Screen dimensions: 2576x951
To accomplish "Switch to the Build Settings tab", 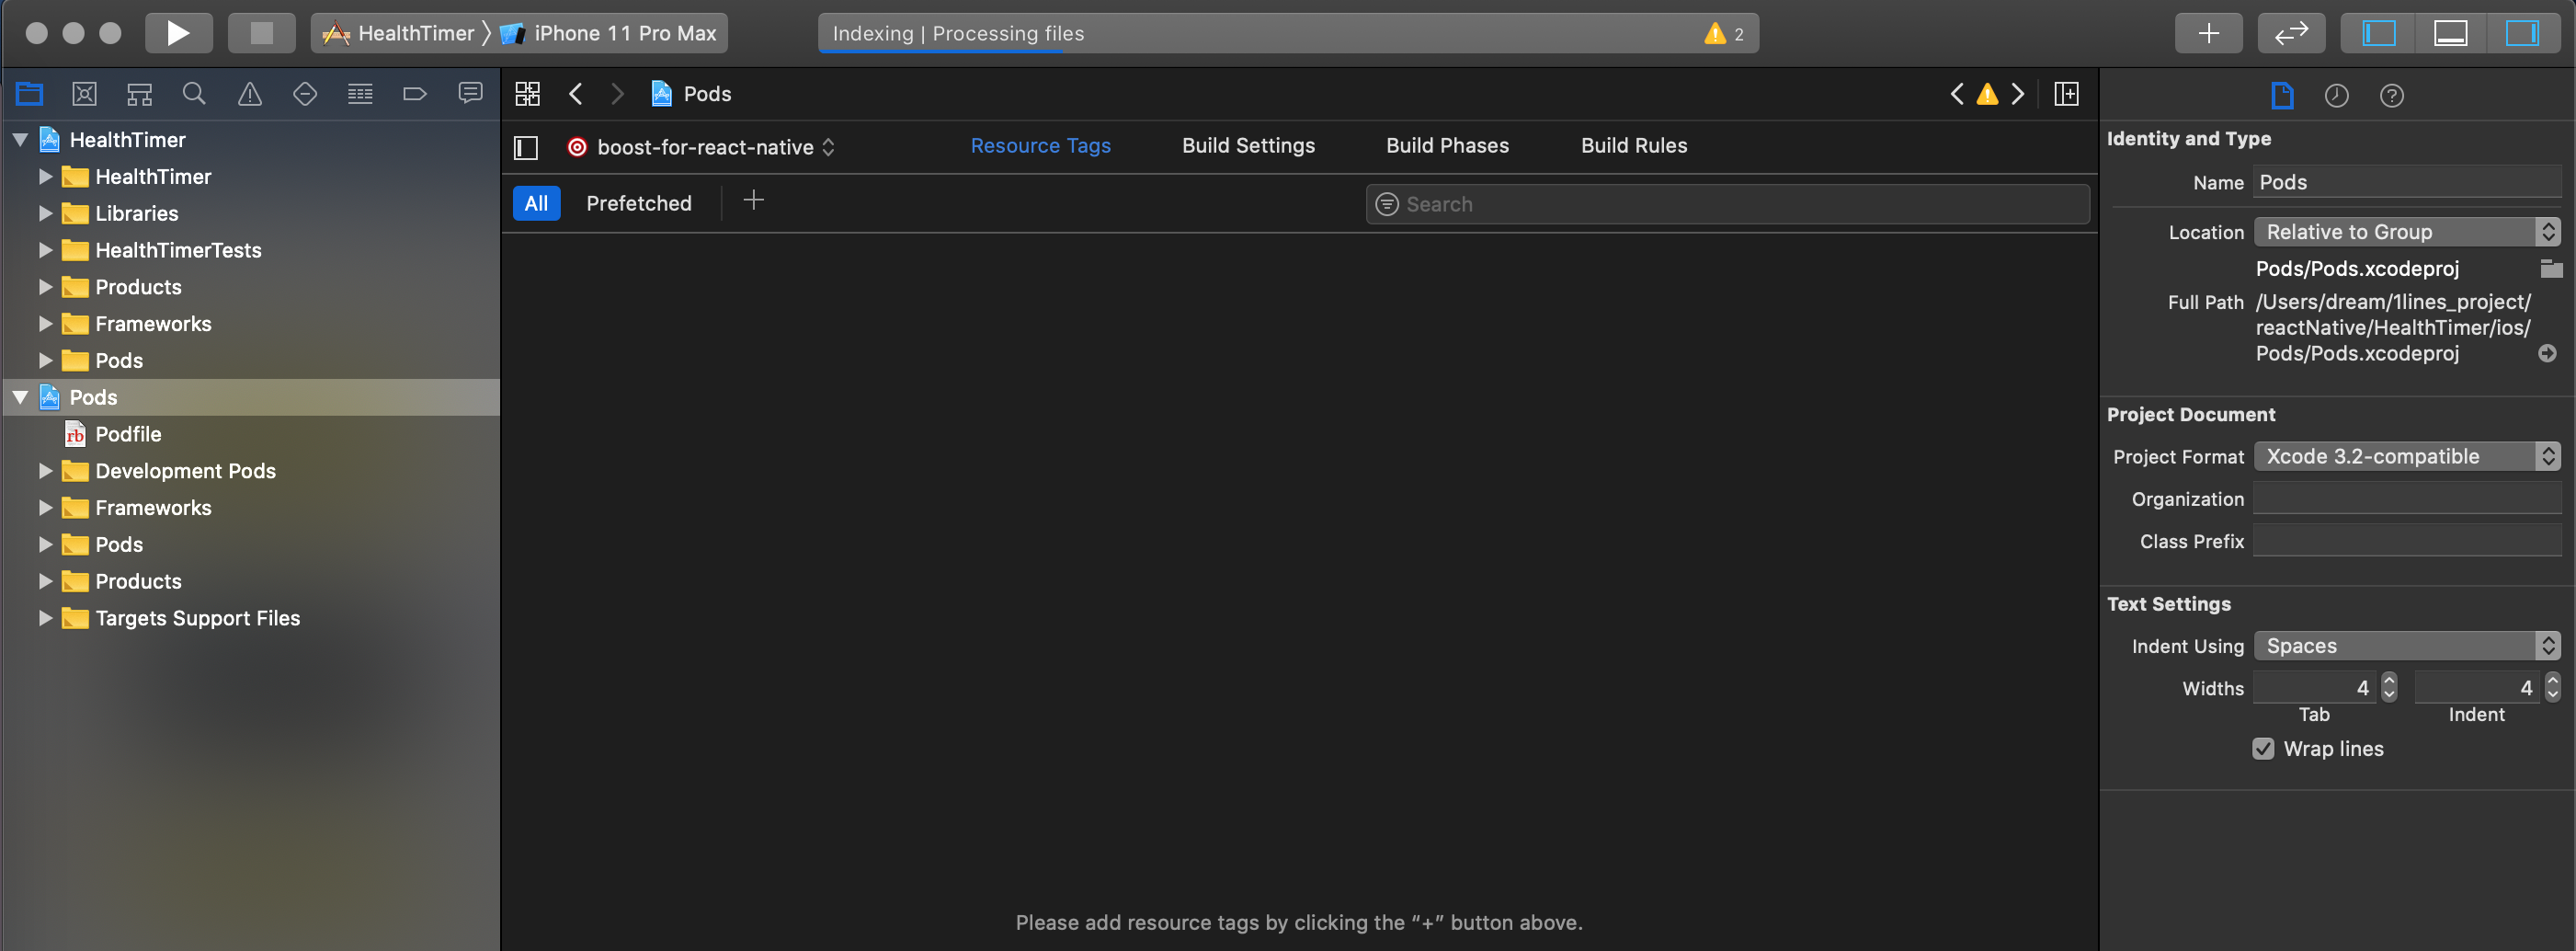I will point(1248,146).
